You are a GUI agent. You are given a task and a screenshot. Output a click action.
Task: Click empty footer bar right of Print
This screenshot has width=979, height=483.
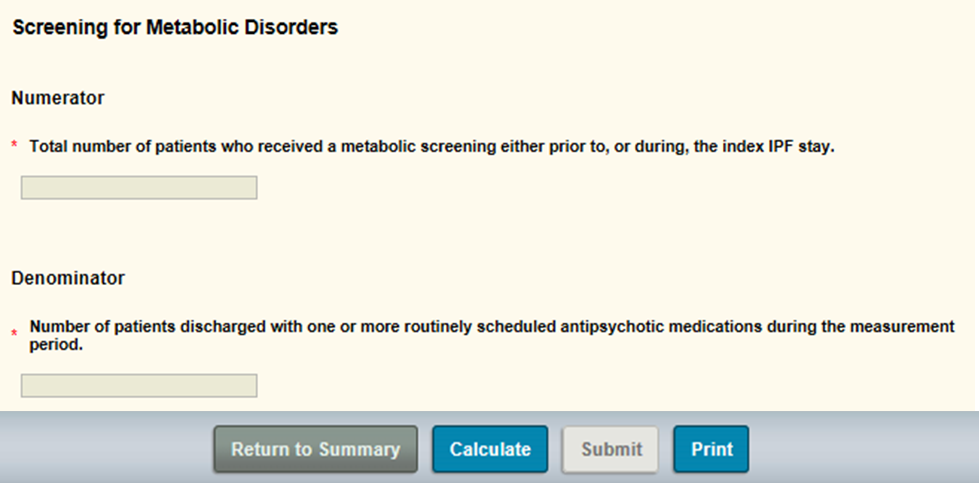point(860,449)
